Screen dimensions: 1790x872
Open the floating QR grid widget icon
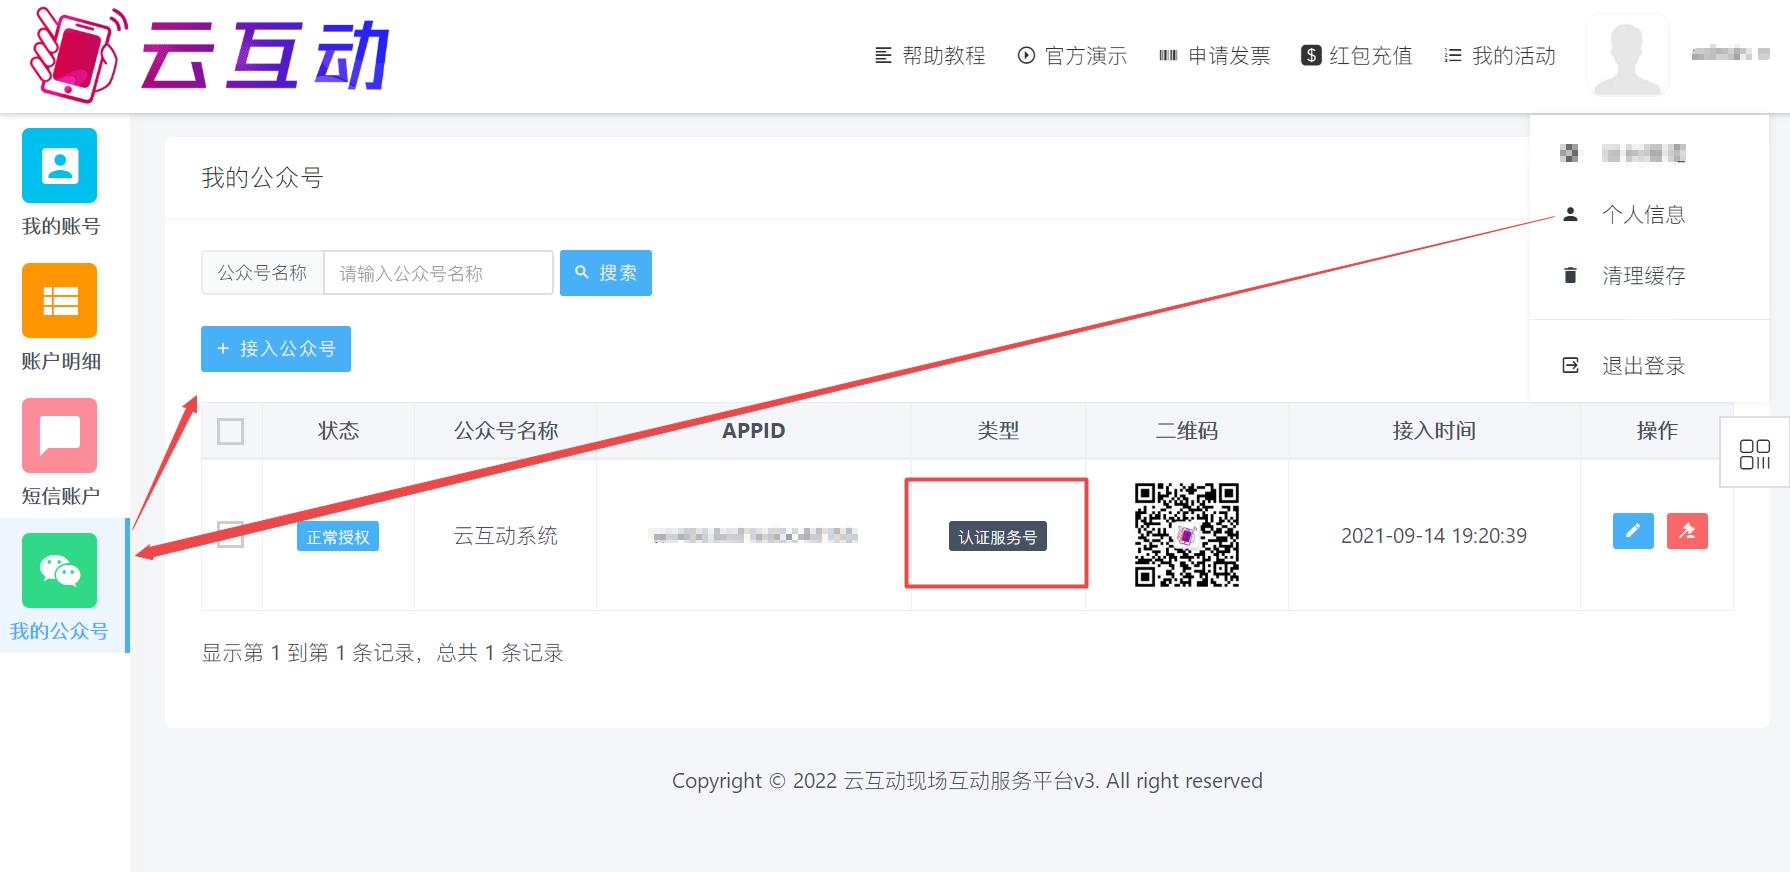(1754, 454)
